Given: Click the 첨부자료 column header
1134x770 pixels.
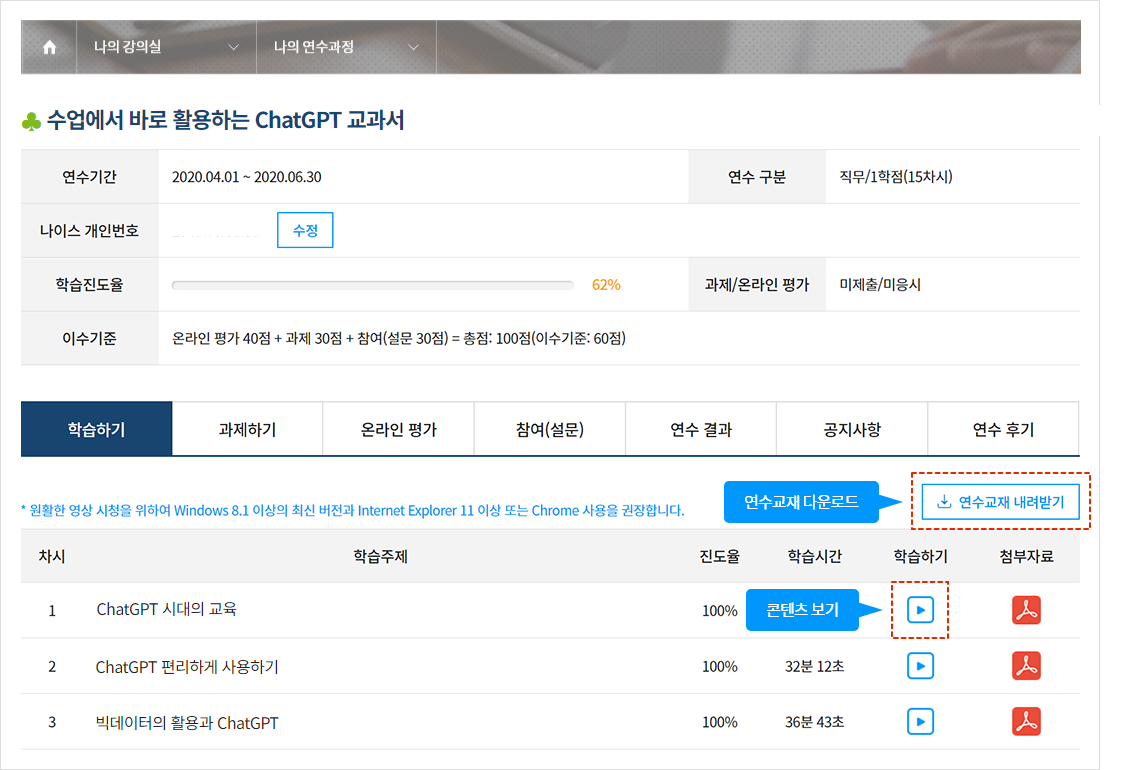Looking at the screenshot, I should (1026, 556).
